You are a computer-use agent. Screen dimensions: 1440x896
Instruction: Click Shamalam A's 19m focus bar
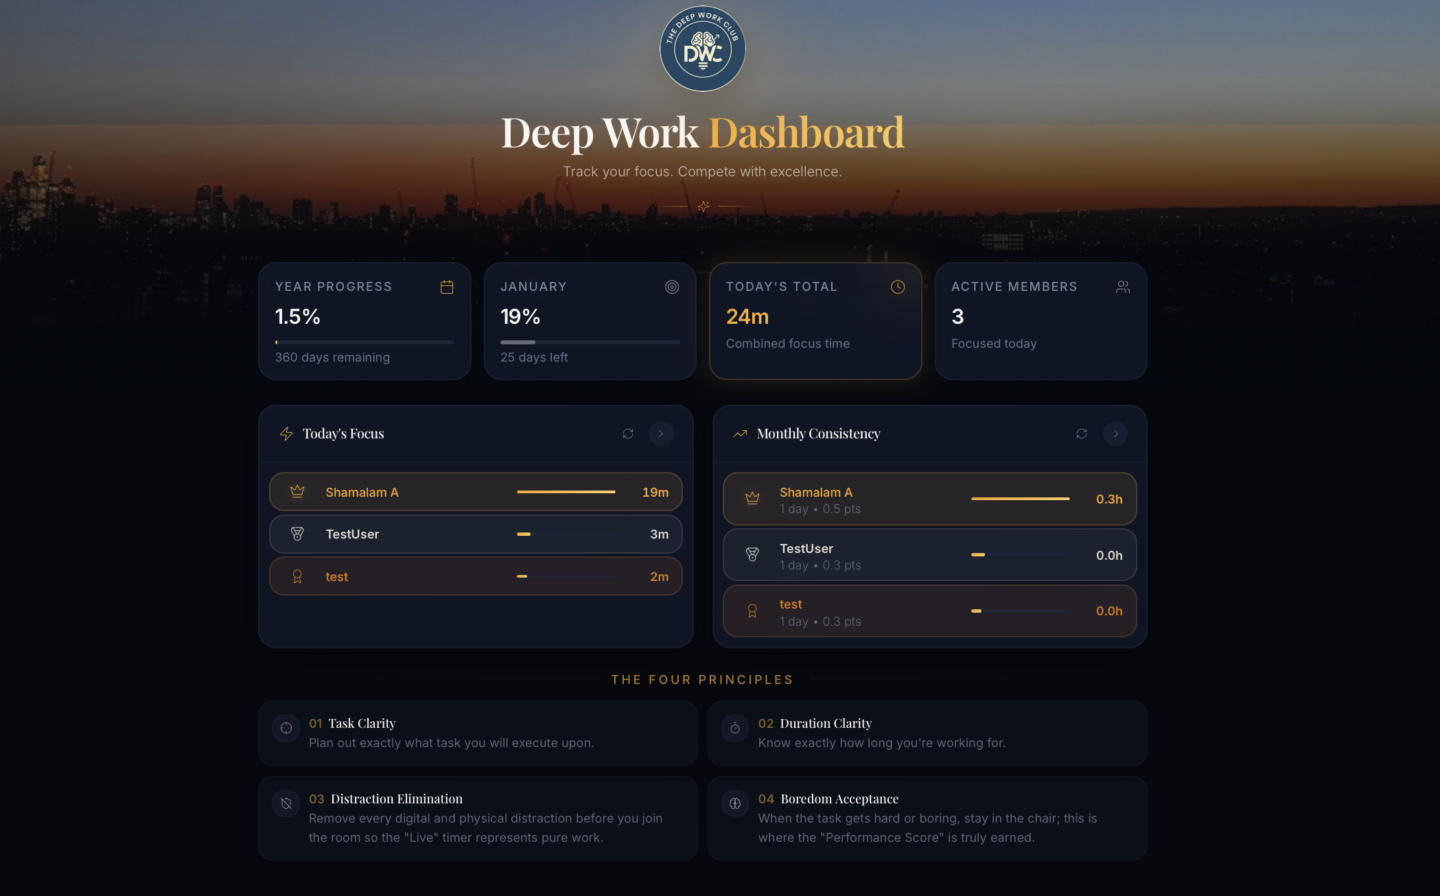(566, 492)
